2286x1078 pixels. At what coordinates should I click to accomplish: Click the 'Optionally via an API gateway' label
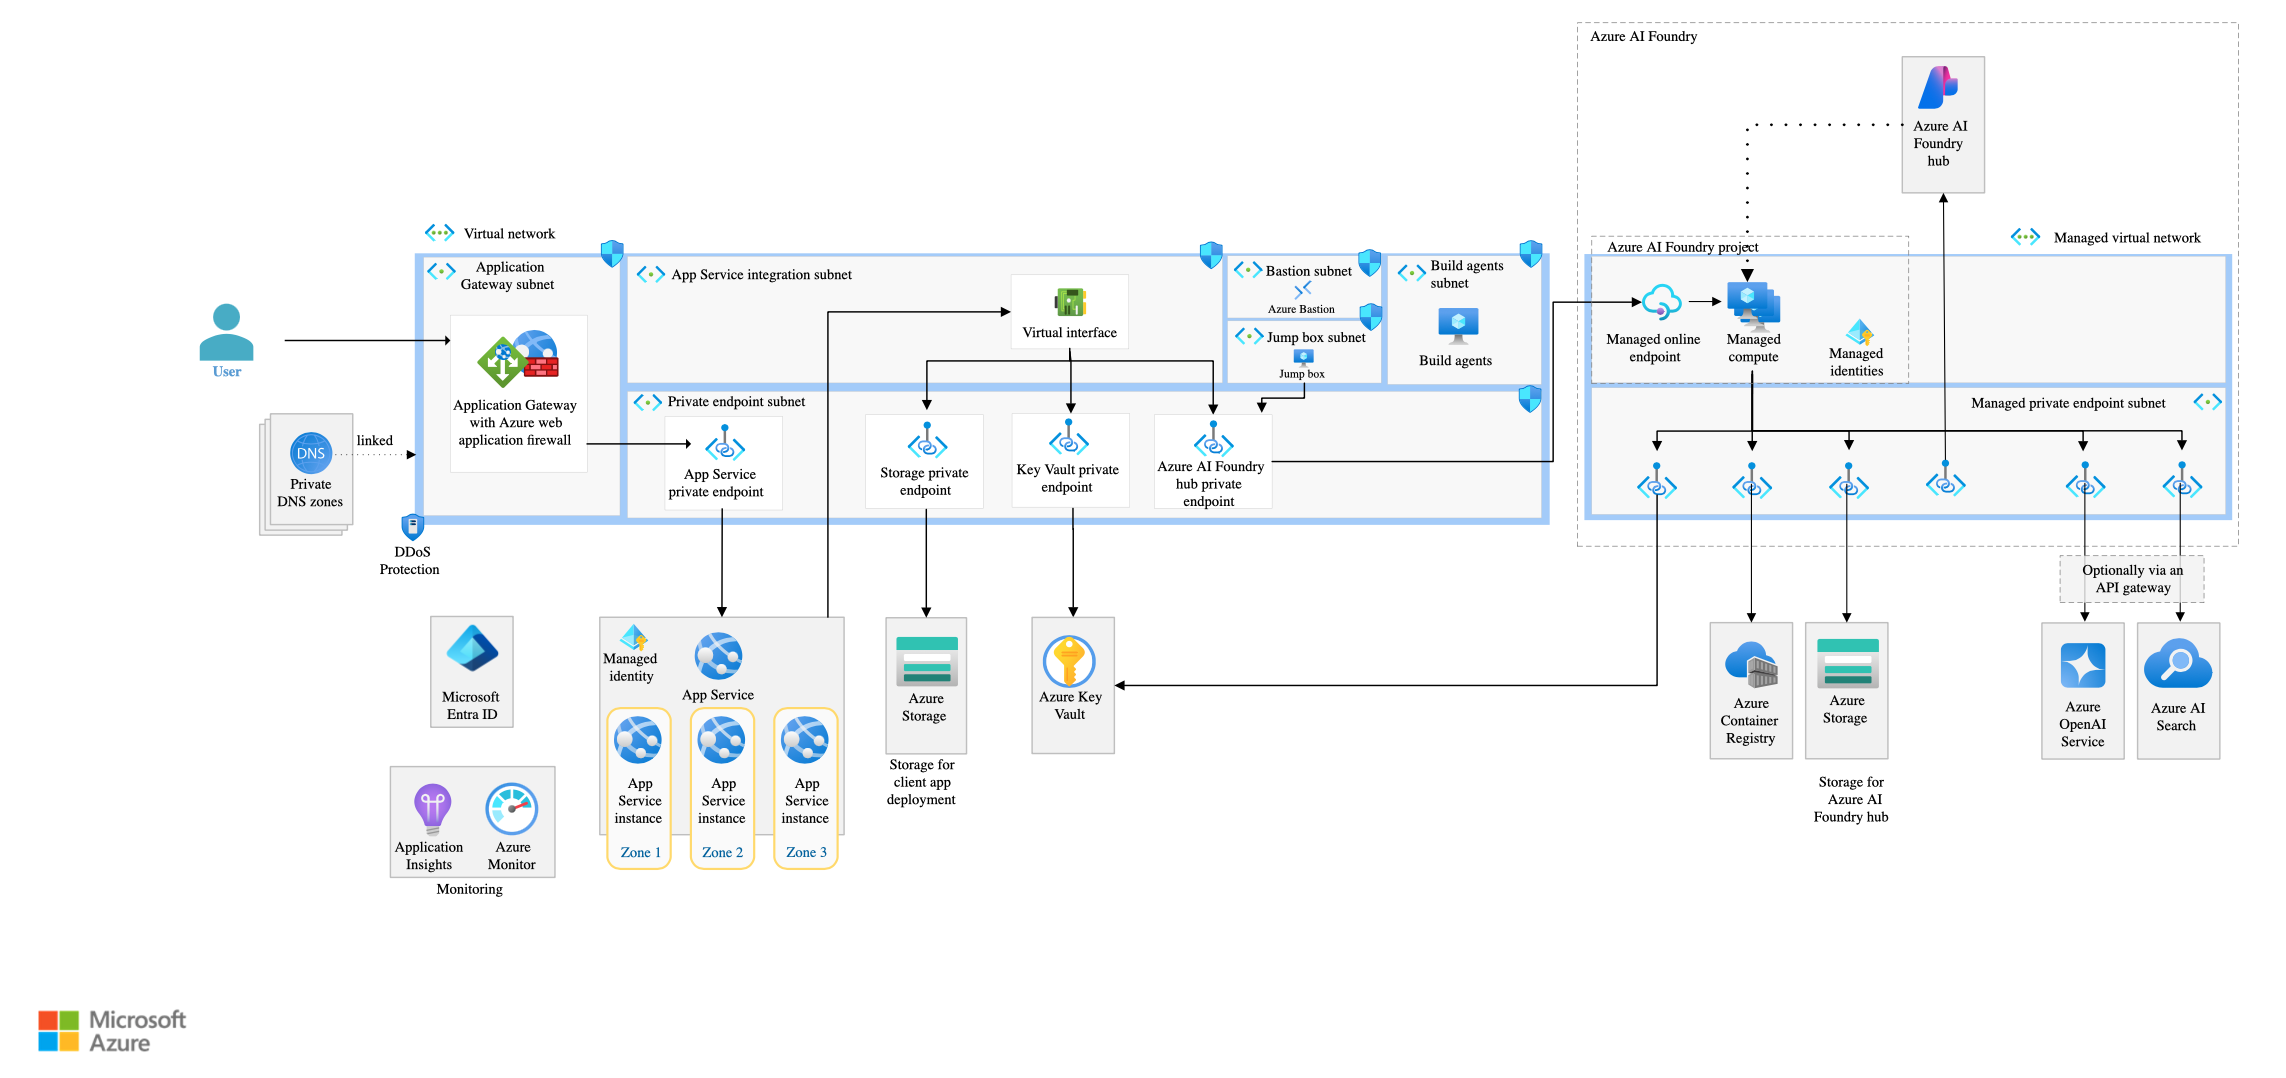coord(2133,579)
